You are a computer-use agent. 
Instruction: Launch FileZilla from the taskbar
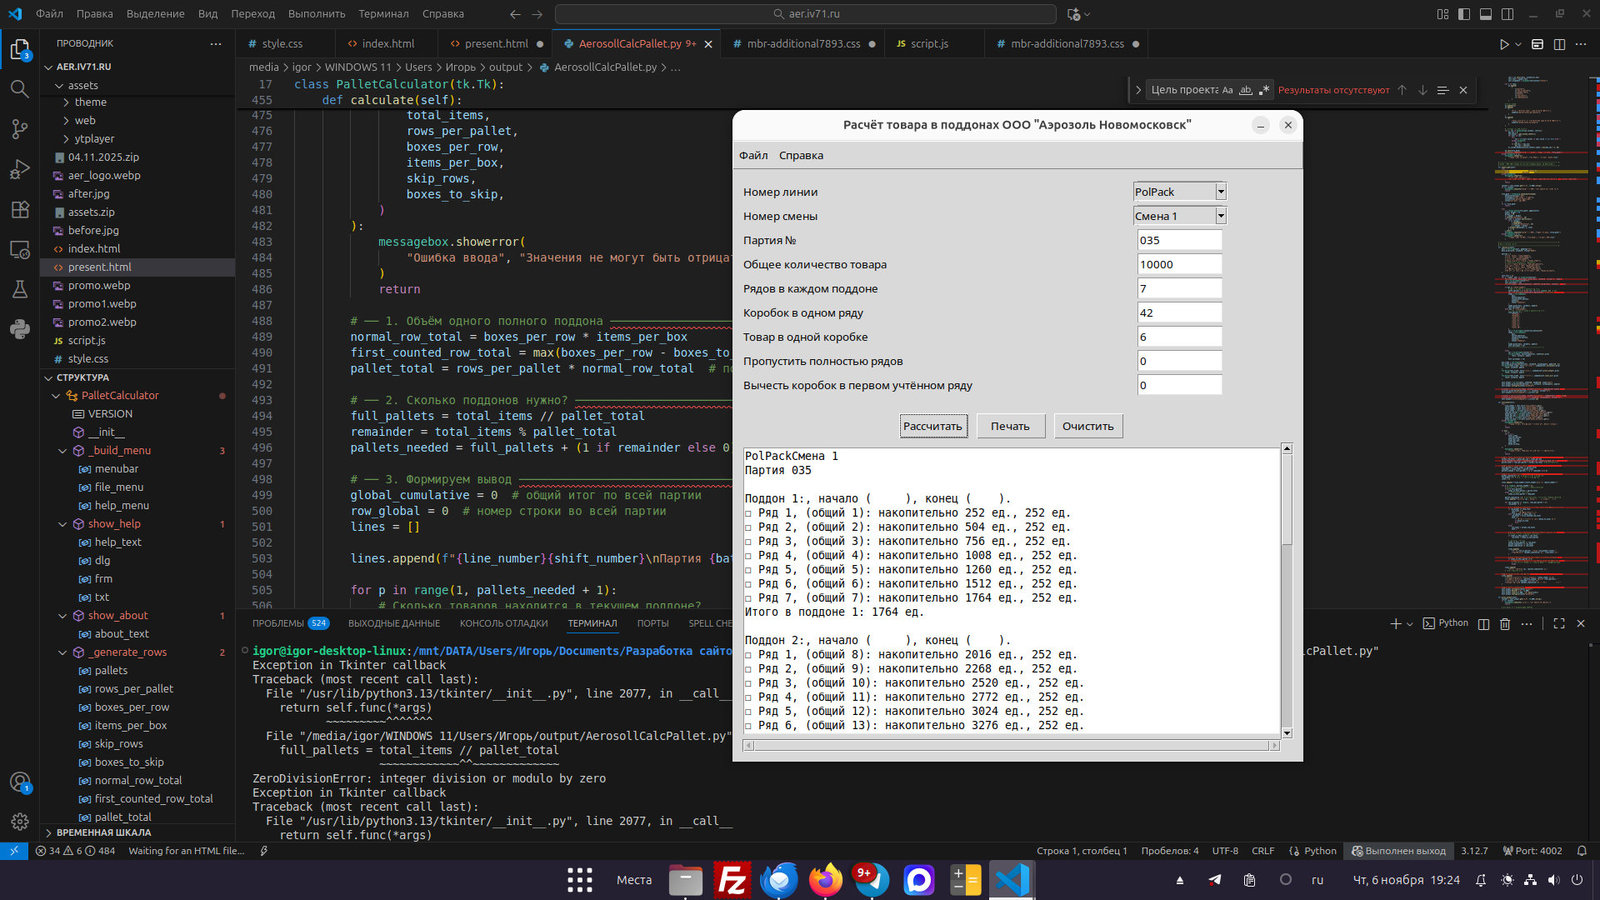732,880
